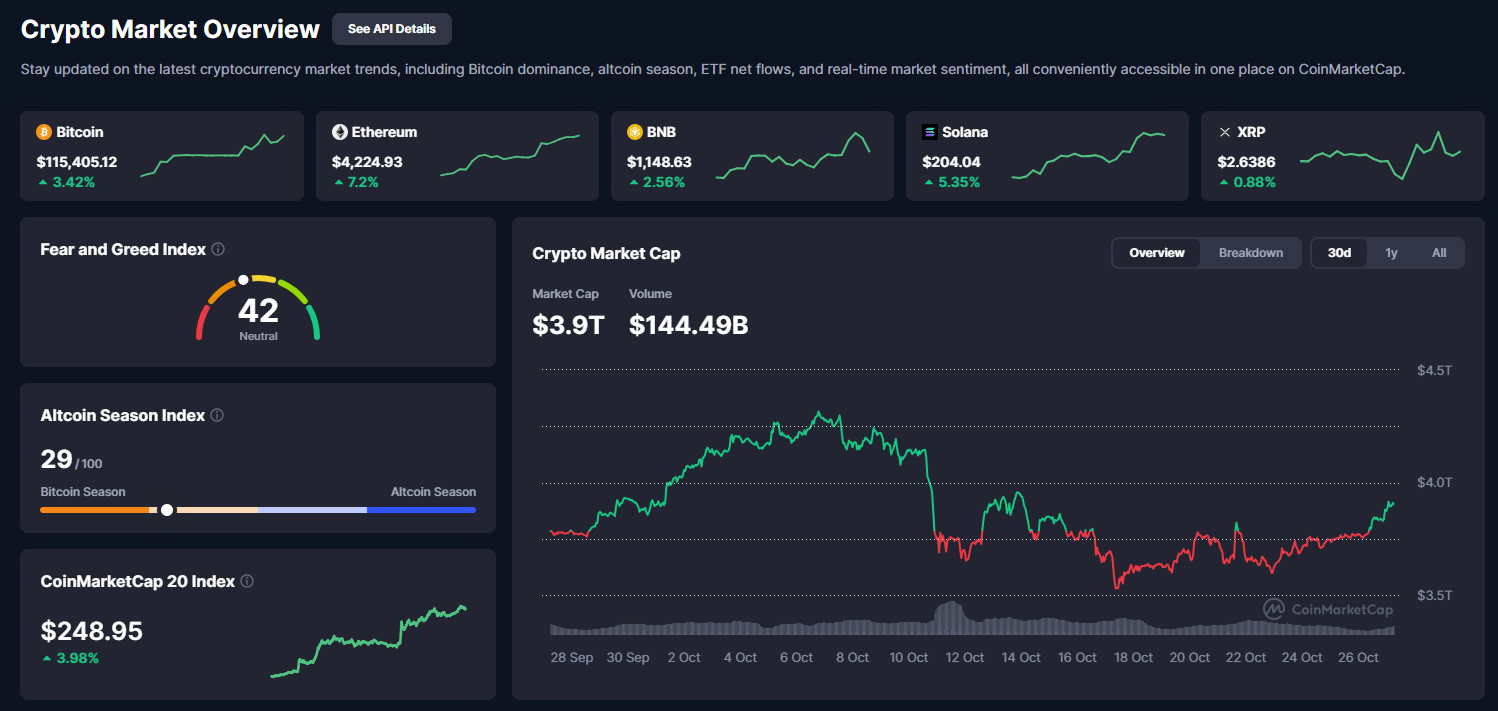Click the XRP logo icon

click(x=1225, y=132)
